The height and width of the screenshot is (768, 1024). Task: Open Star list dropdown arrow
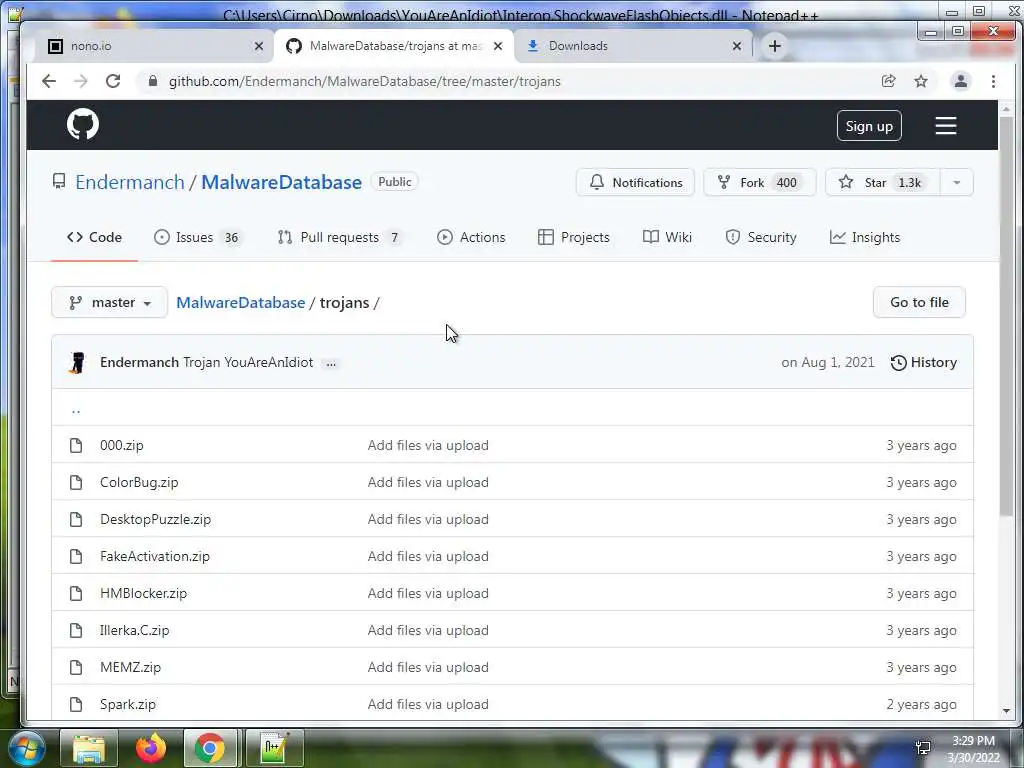957,182
